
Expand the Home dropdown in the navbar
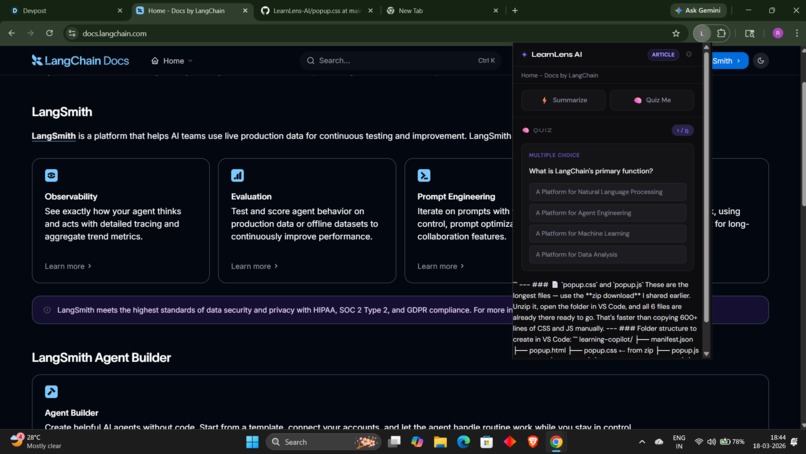172,61
